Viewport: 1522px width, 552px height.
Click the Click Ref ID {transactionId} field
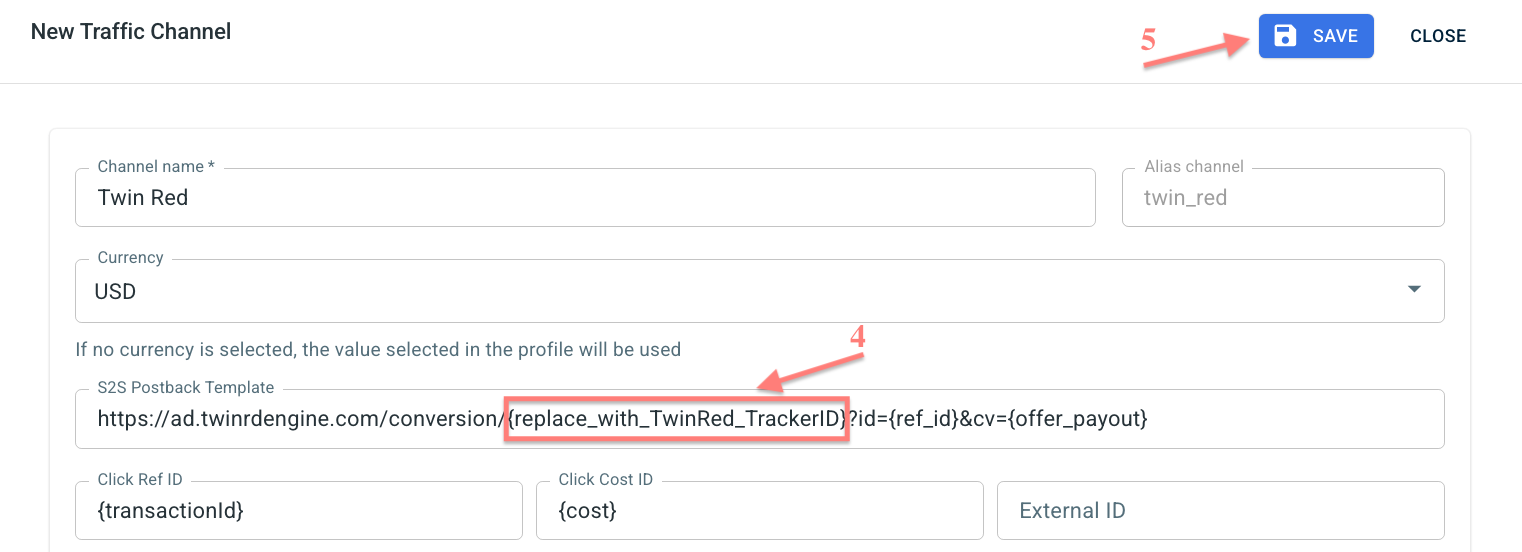[299, 510]
